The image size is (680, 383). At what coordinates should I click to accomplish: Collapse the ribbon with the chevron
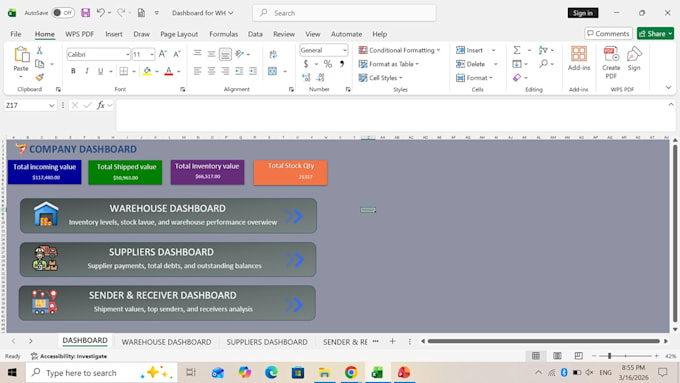[x=668, y=87]
